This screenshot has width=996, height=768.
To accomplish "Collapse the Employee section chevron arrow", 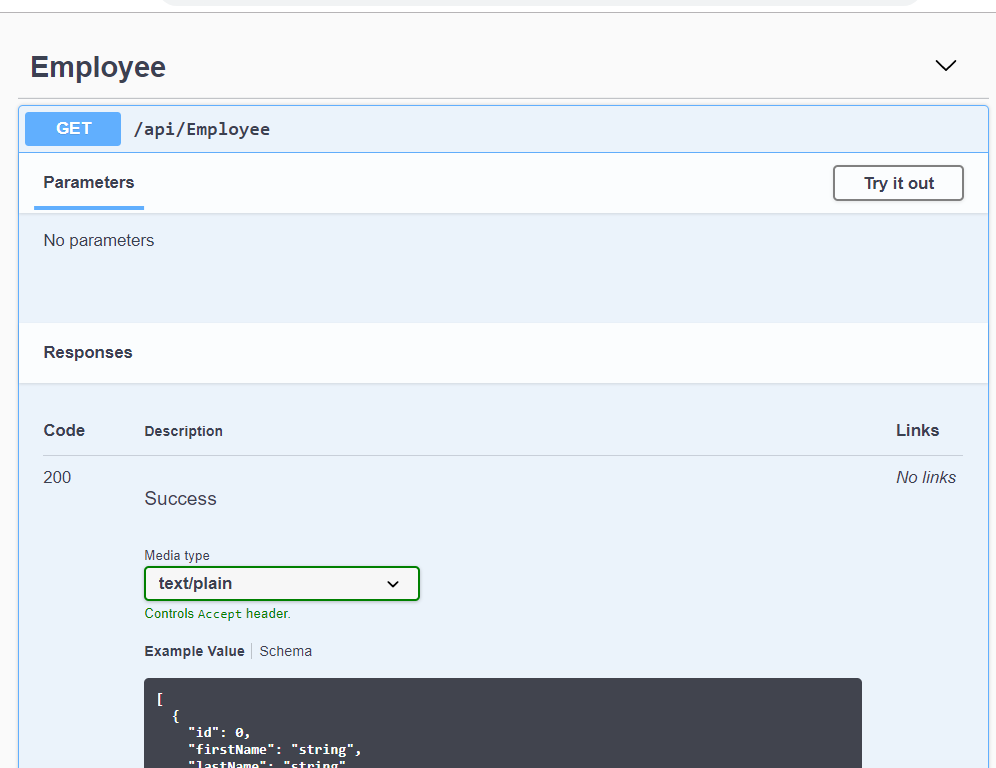I will pyautogui.click(x=945, y=66).
